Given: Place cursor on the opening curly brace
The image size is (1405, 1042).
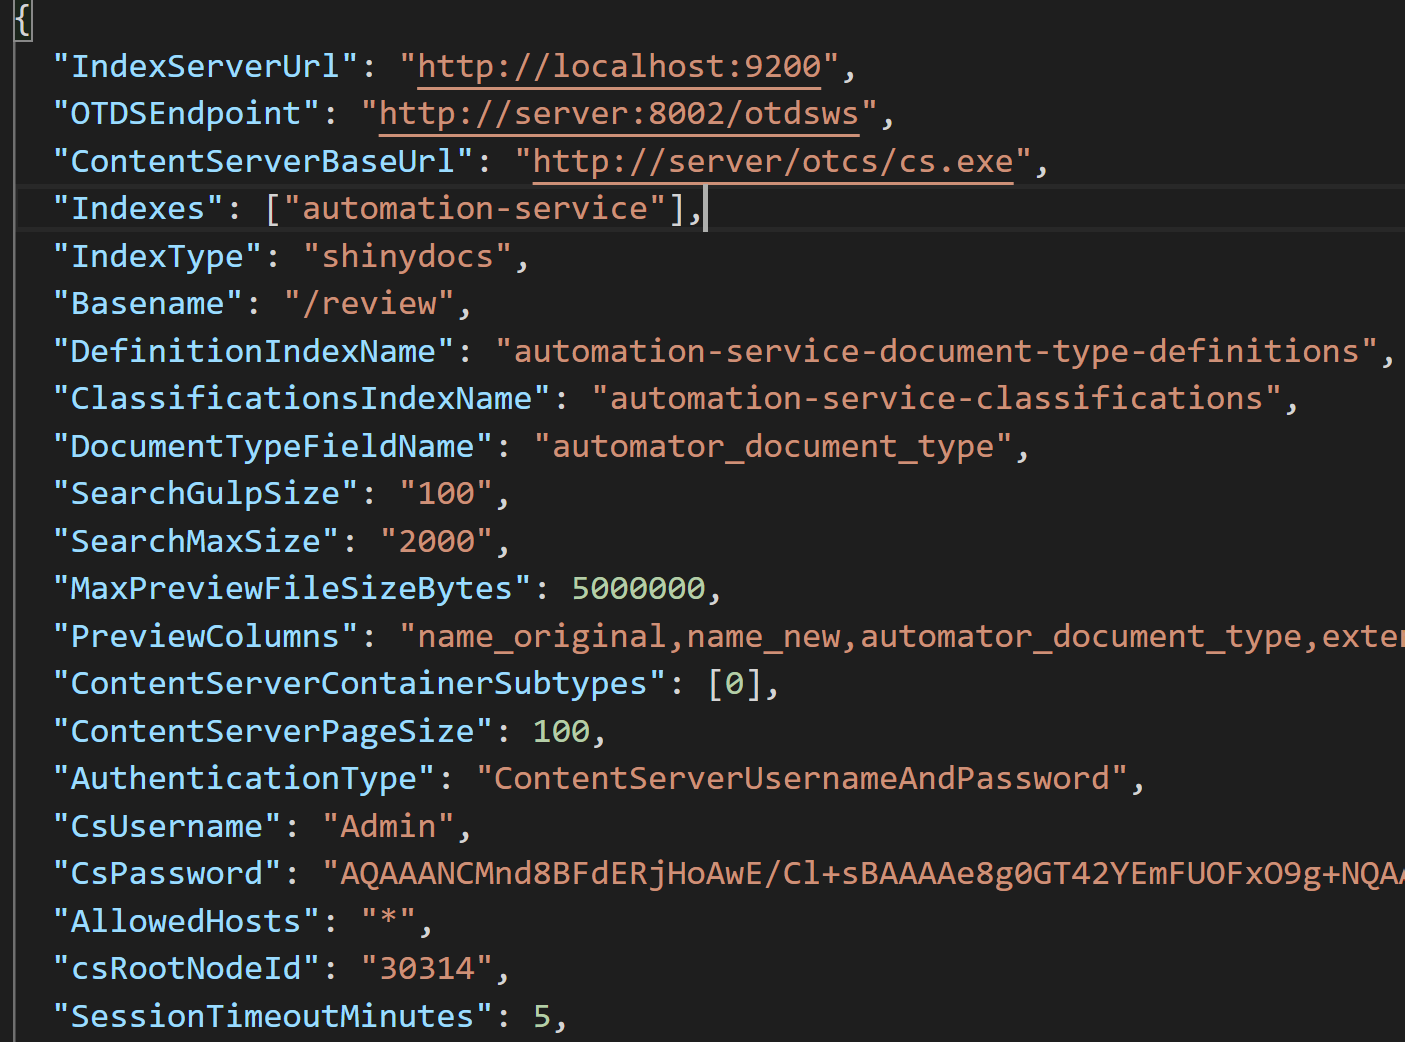Looking at the screenshot, I should (x=23, y=19).
